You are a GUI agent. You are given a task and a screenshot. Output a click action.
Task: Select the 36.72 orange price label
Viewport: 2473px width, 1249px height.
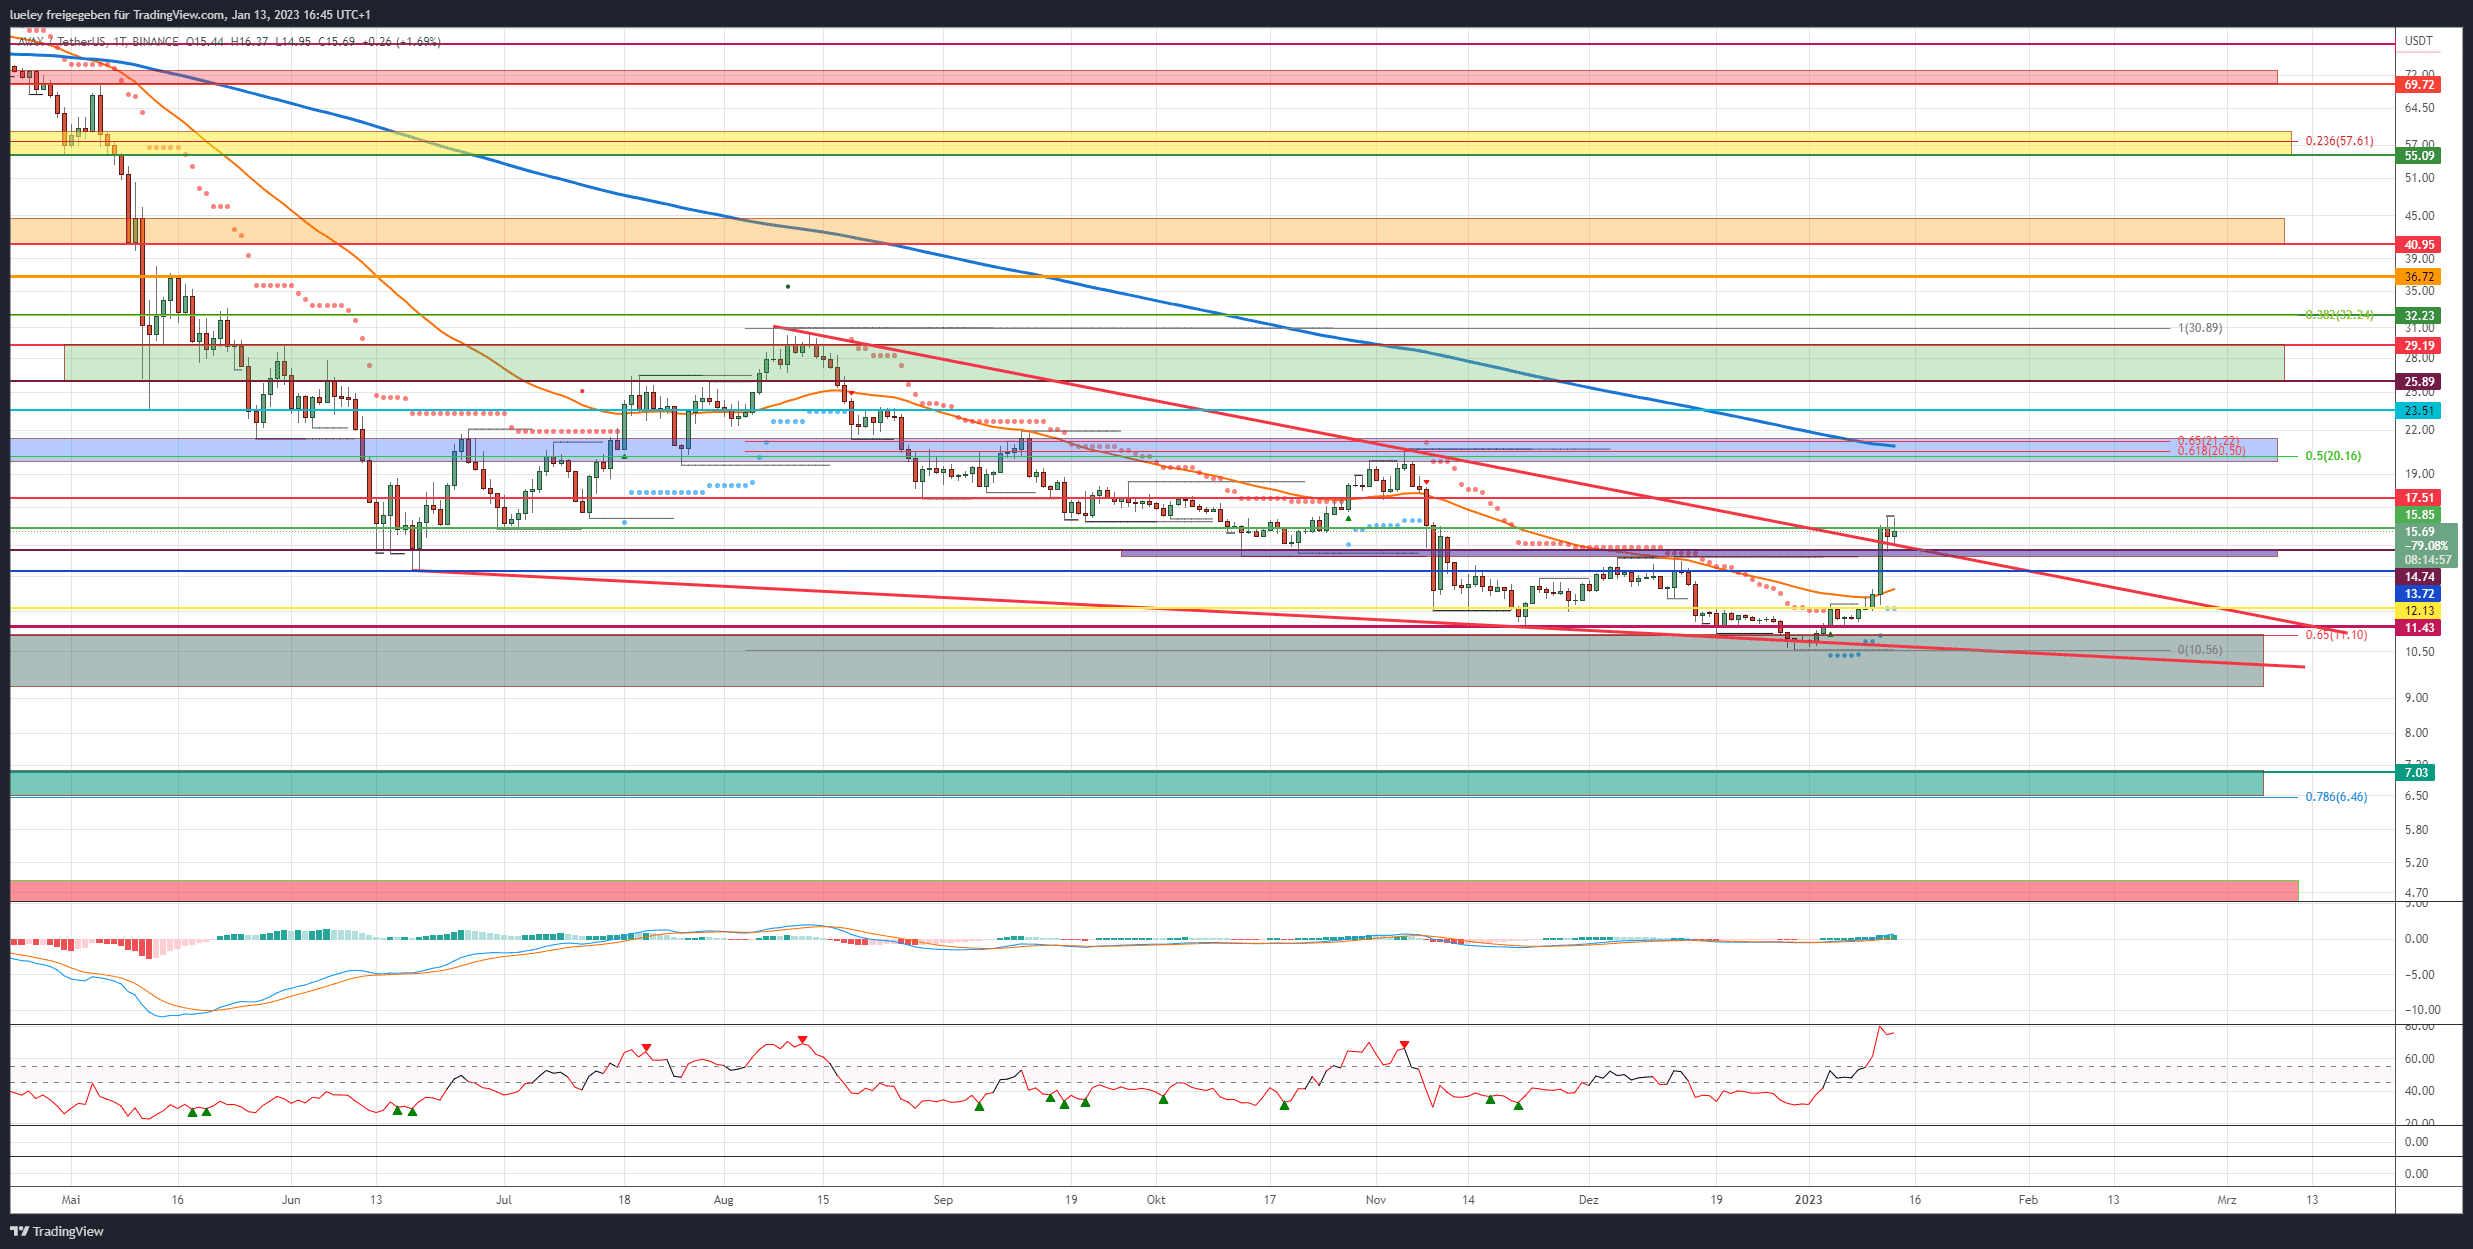click(x=2419, y=277)
